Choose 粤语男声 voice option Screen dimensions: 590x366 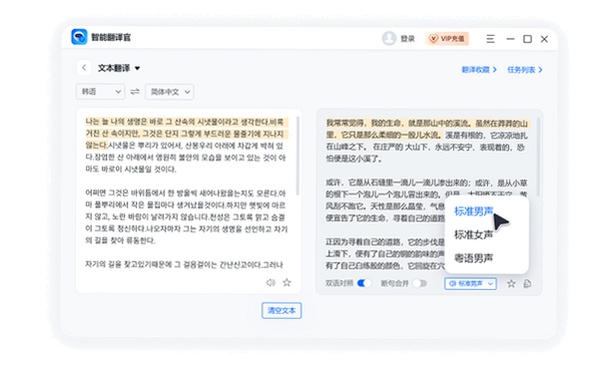tap(473, 258)
